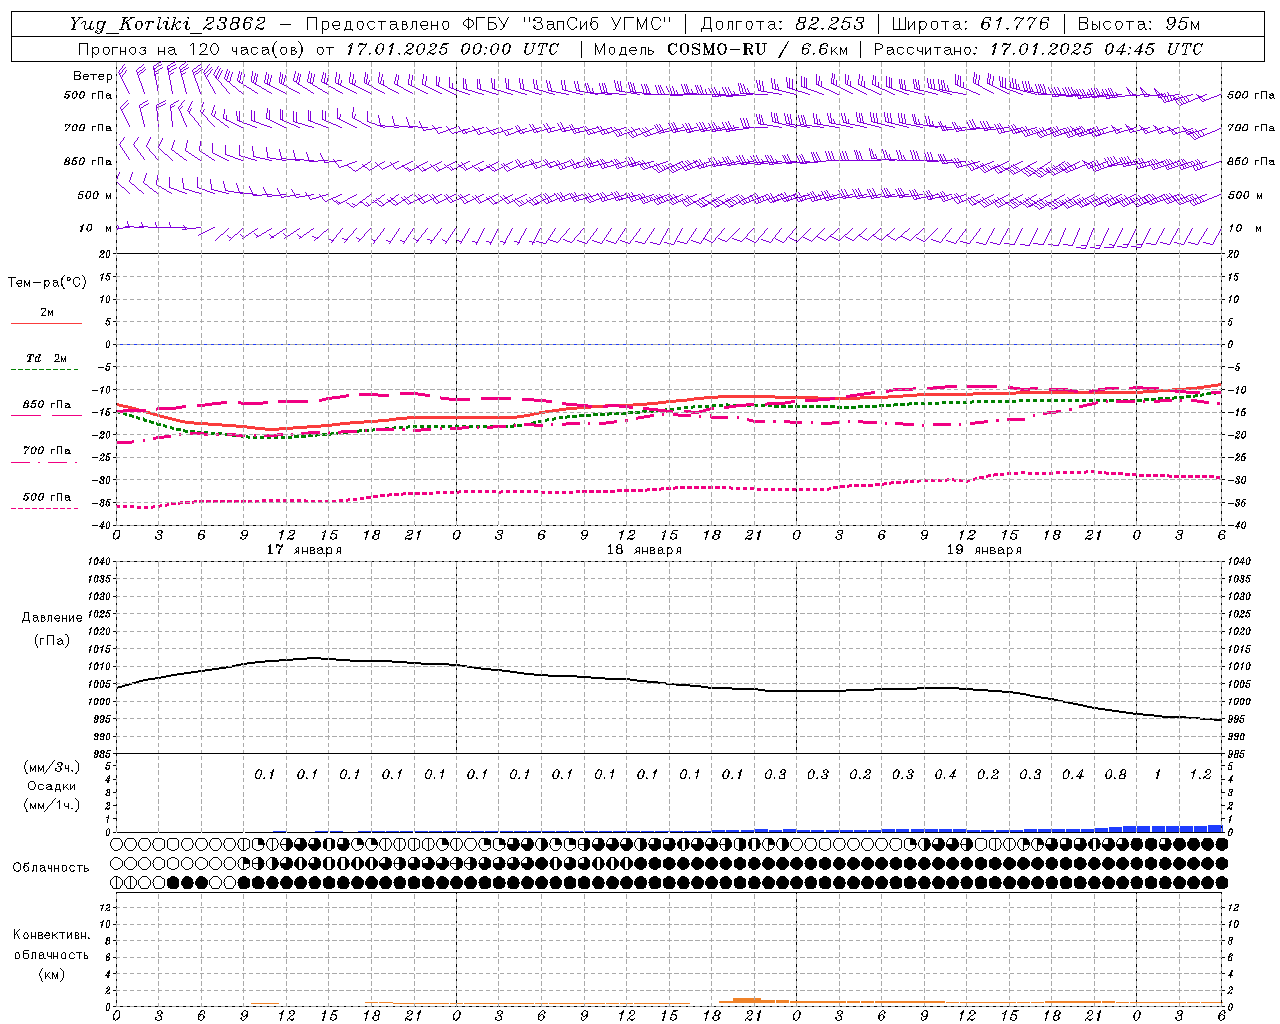Viewport: 1280px width, 1024px height.
Task: Click the 1.2 precipitation value
Action: pyautogui.click(x=1200, y=774)
